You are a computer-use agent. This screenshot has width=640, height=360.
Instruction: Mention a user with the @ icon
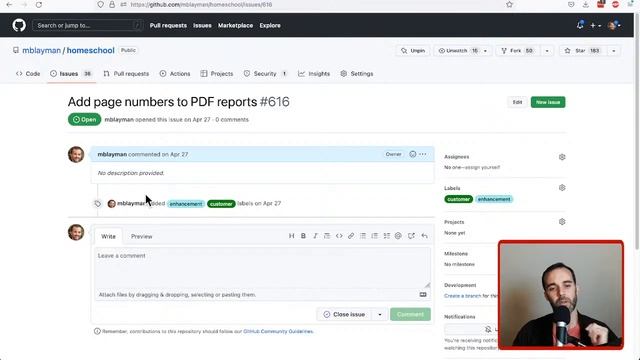[x=398, y=236]
